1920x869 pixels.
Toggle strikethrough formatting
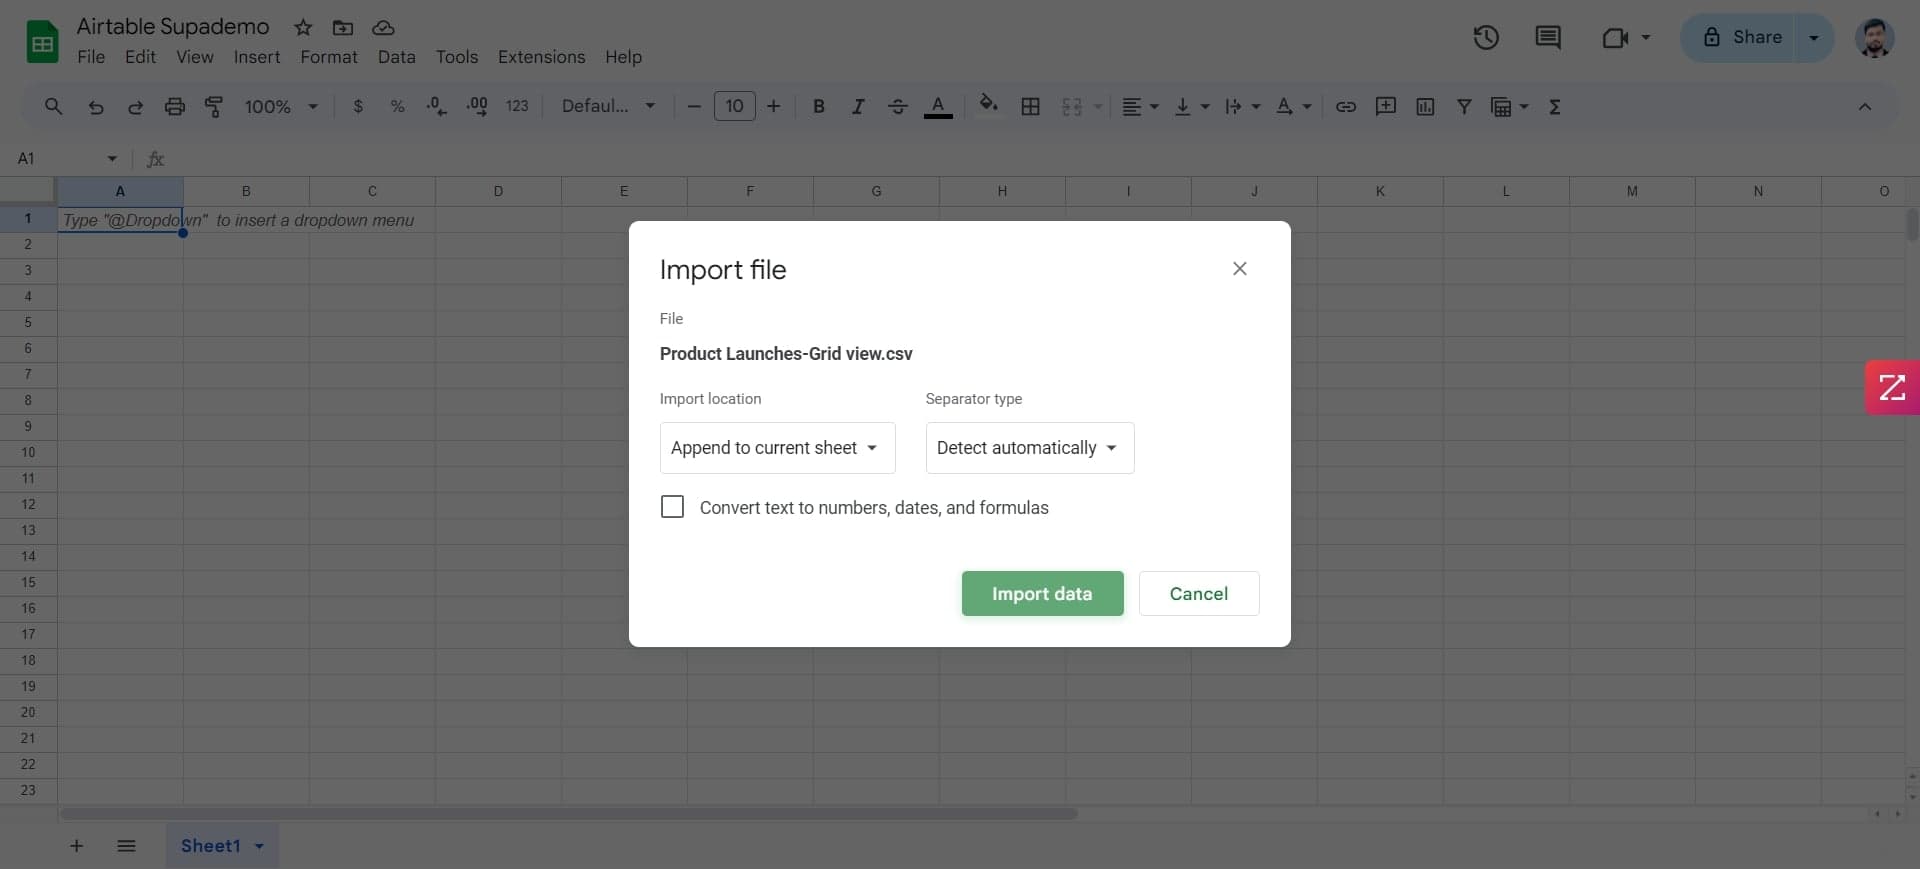point(897,106)
